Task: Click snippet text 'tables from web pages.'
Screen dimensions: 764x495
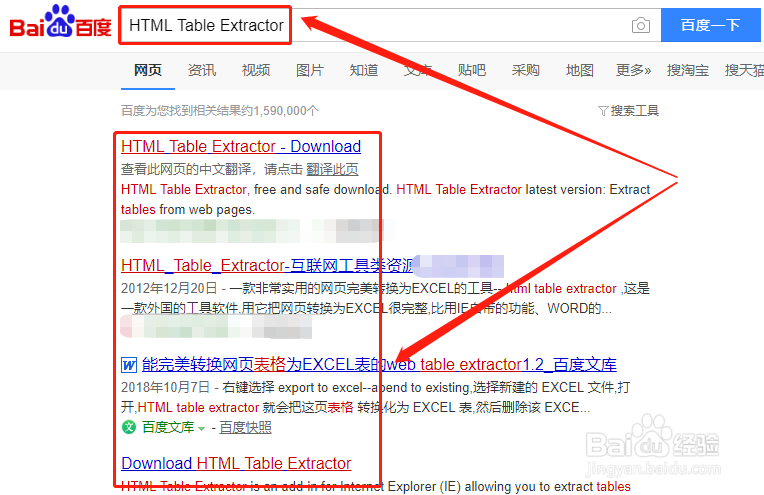Action: tap(188, 209)
